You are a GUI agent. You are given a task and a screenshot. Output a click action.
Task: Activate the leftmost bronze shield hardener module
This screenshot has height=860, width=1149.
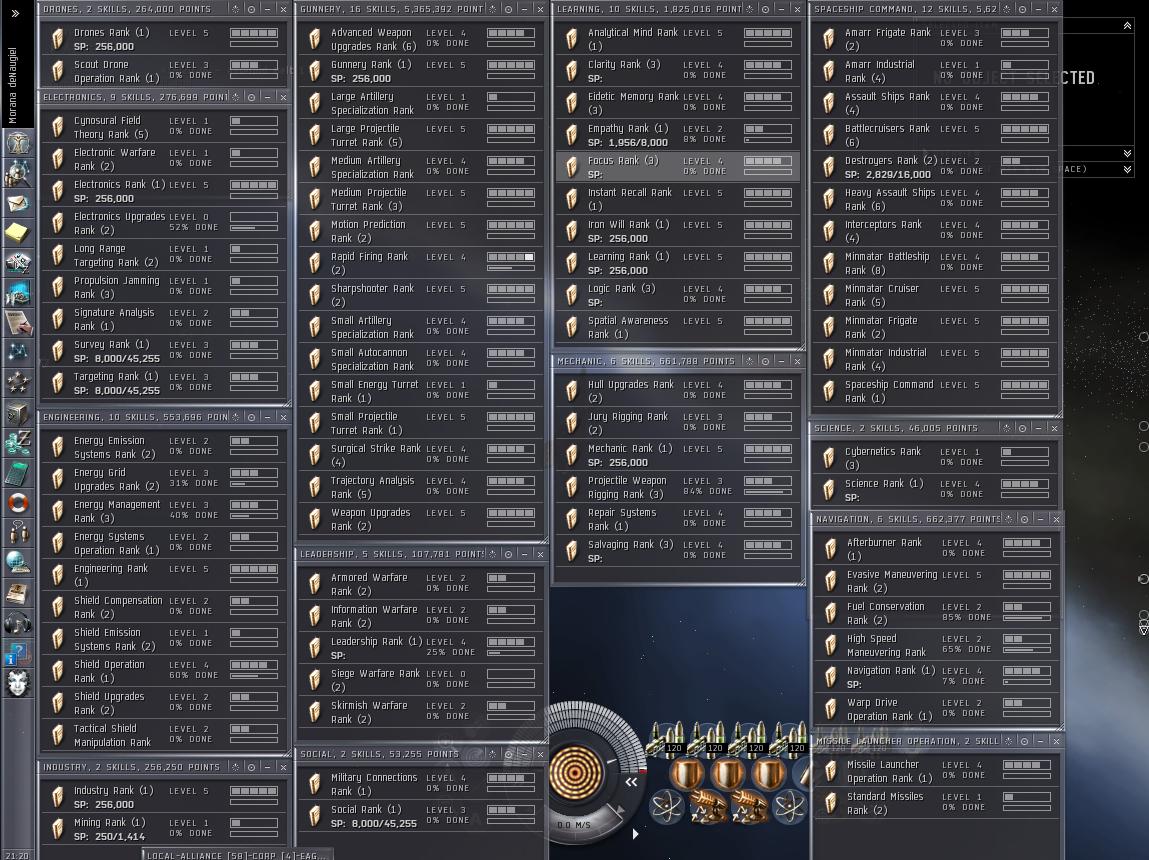(x=687, y=774)
